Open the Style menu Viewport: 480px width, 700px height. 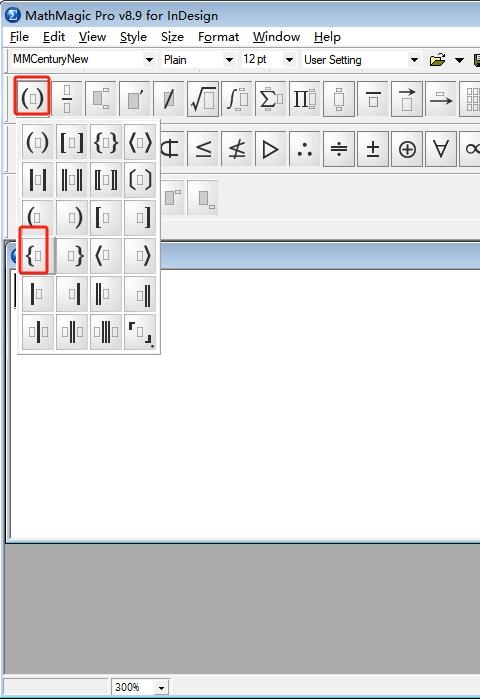tap(133, 37)
